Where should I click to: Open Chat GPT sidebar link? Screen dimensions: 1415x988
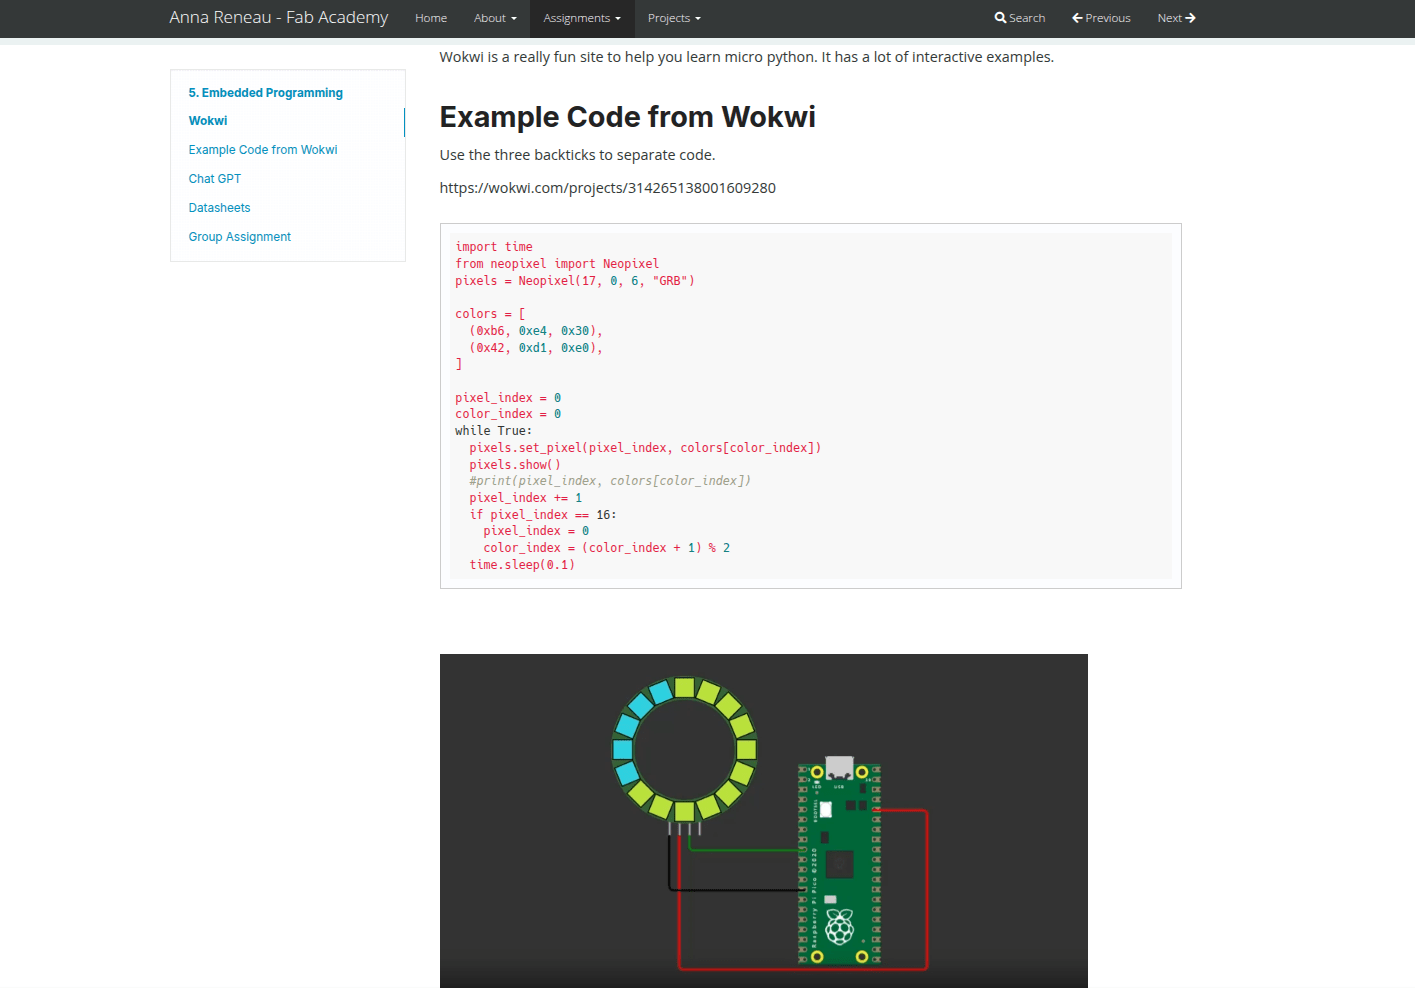[x=215, y=179]
